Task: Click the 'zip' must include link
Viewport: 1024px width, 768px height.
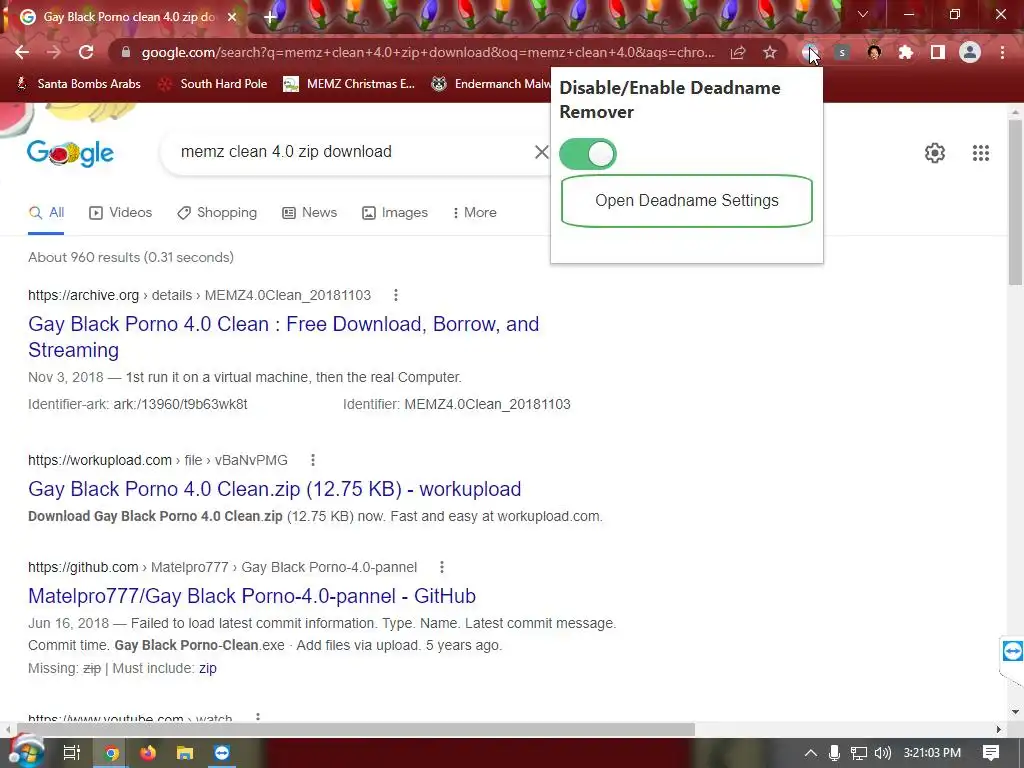Action: (208, 668)
